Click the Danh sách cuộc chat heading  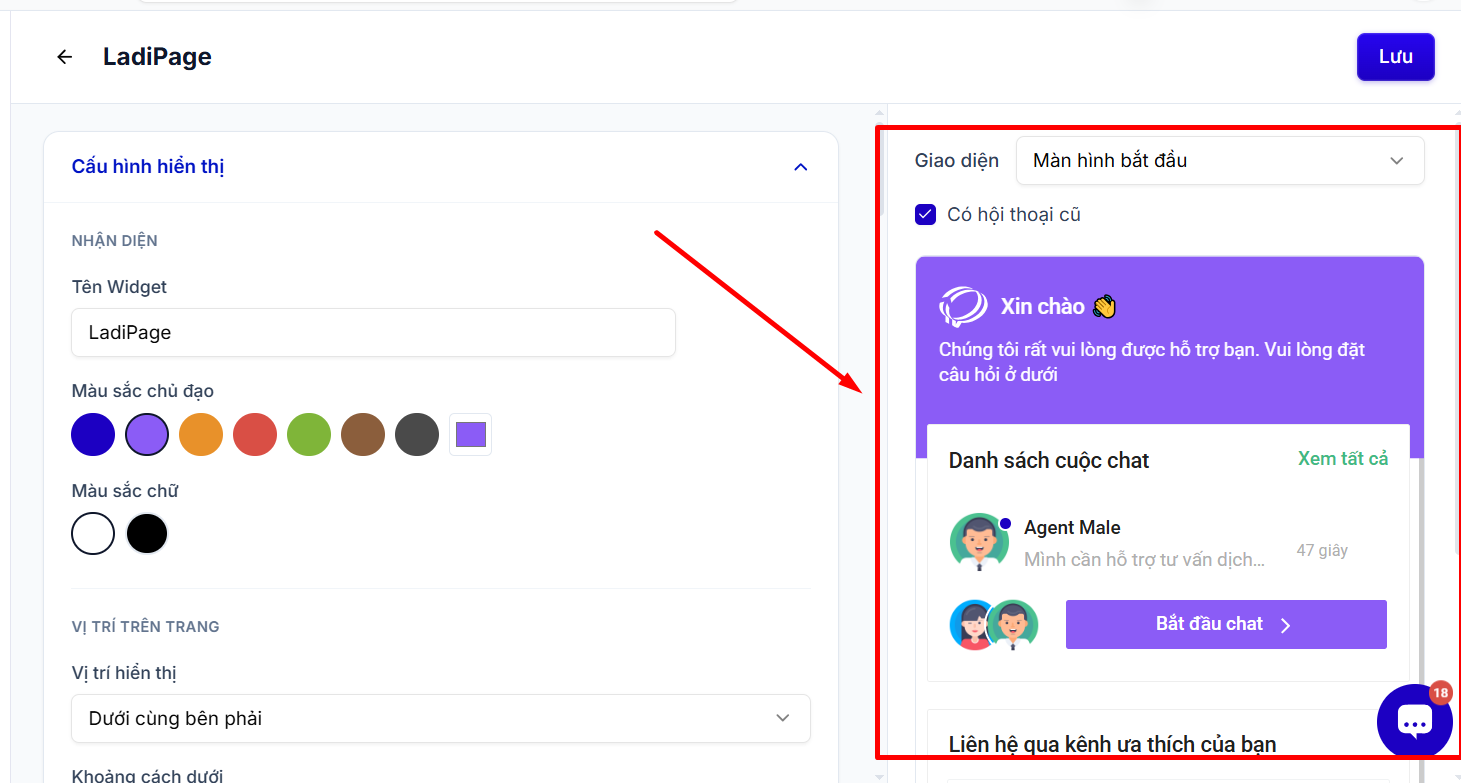click(1049, 461)
